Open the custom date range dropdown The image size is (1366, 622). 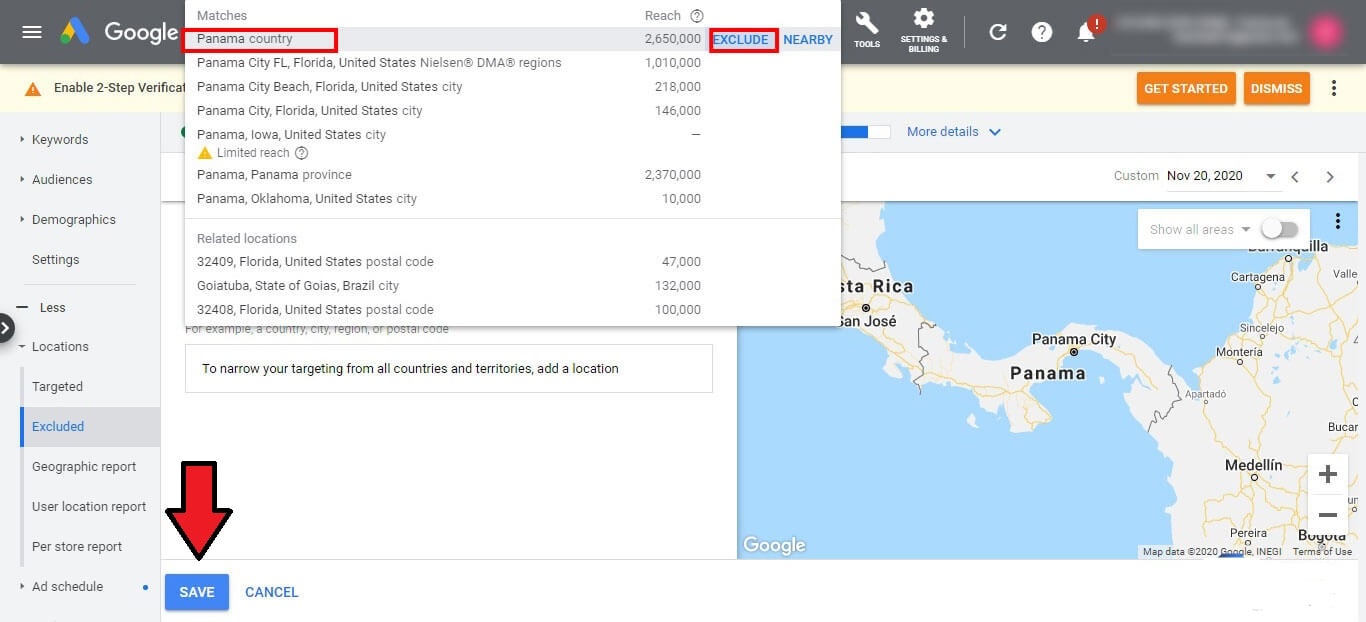pyautogui.click(x=1270, y=176)
